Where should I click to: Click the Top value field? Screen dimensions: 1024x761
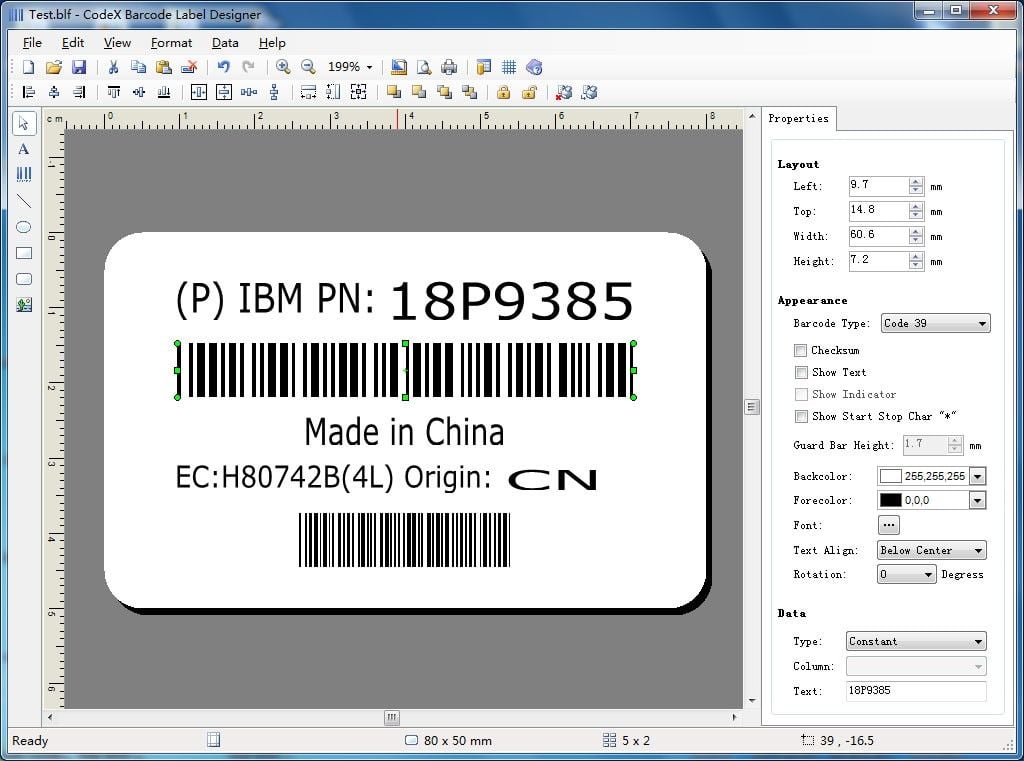tap(878, 210)
